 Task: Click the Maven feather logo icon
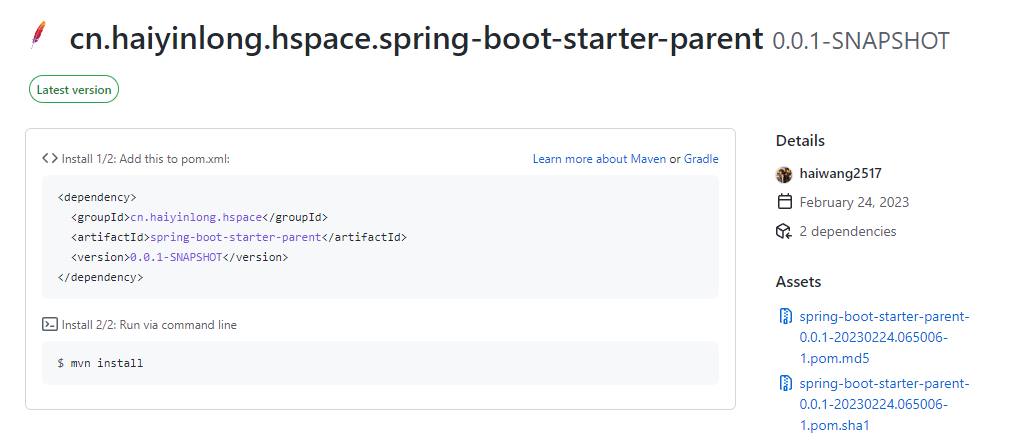tap(39, 37)
